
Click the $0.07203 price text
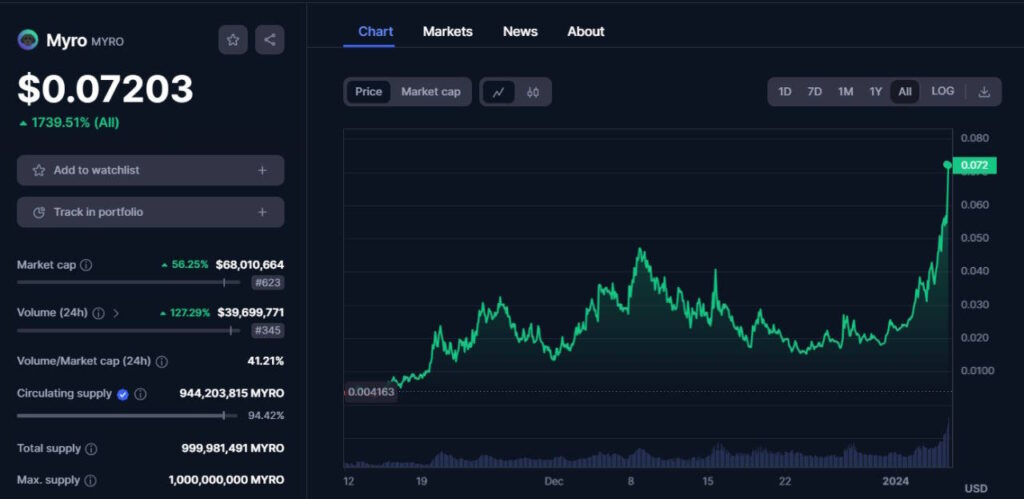pyautogui.click(x=105, y=89)
